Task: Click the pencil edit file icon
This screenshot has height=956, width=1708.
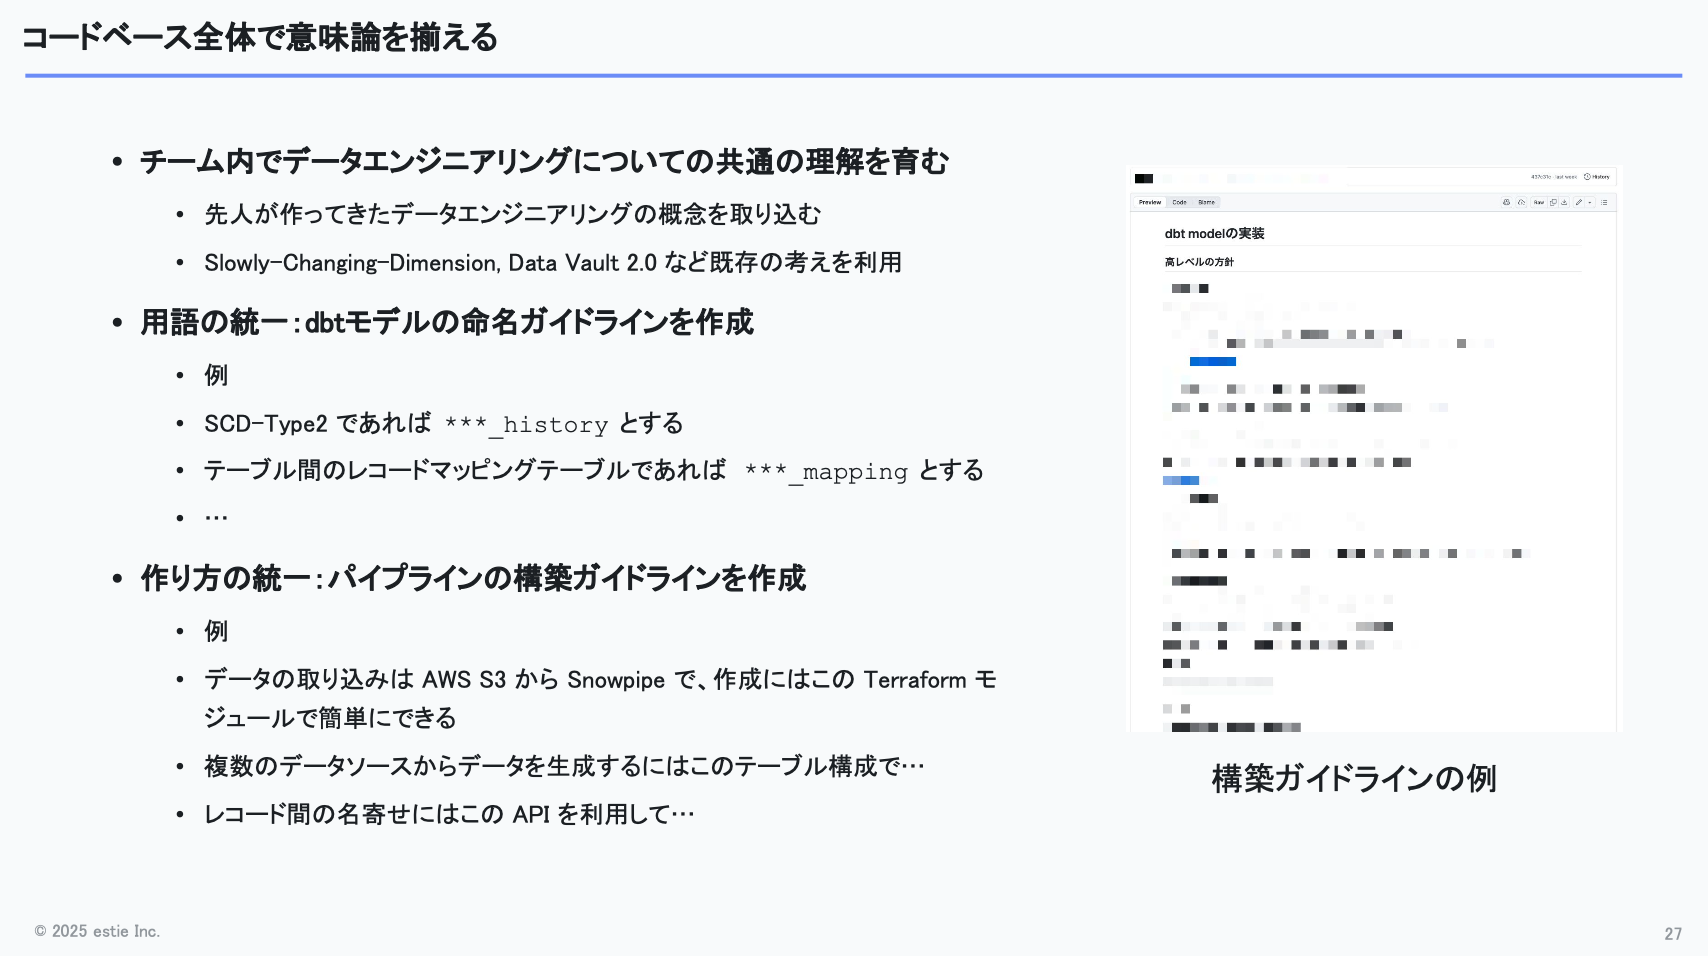Action: pos(1579,202)
